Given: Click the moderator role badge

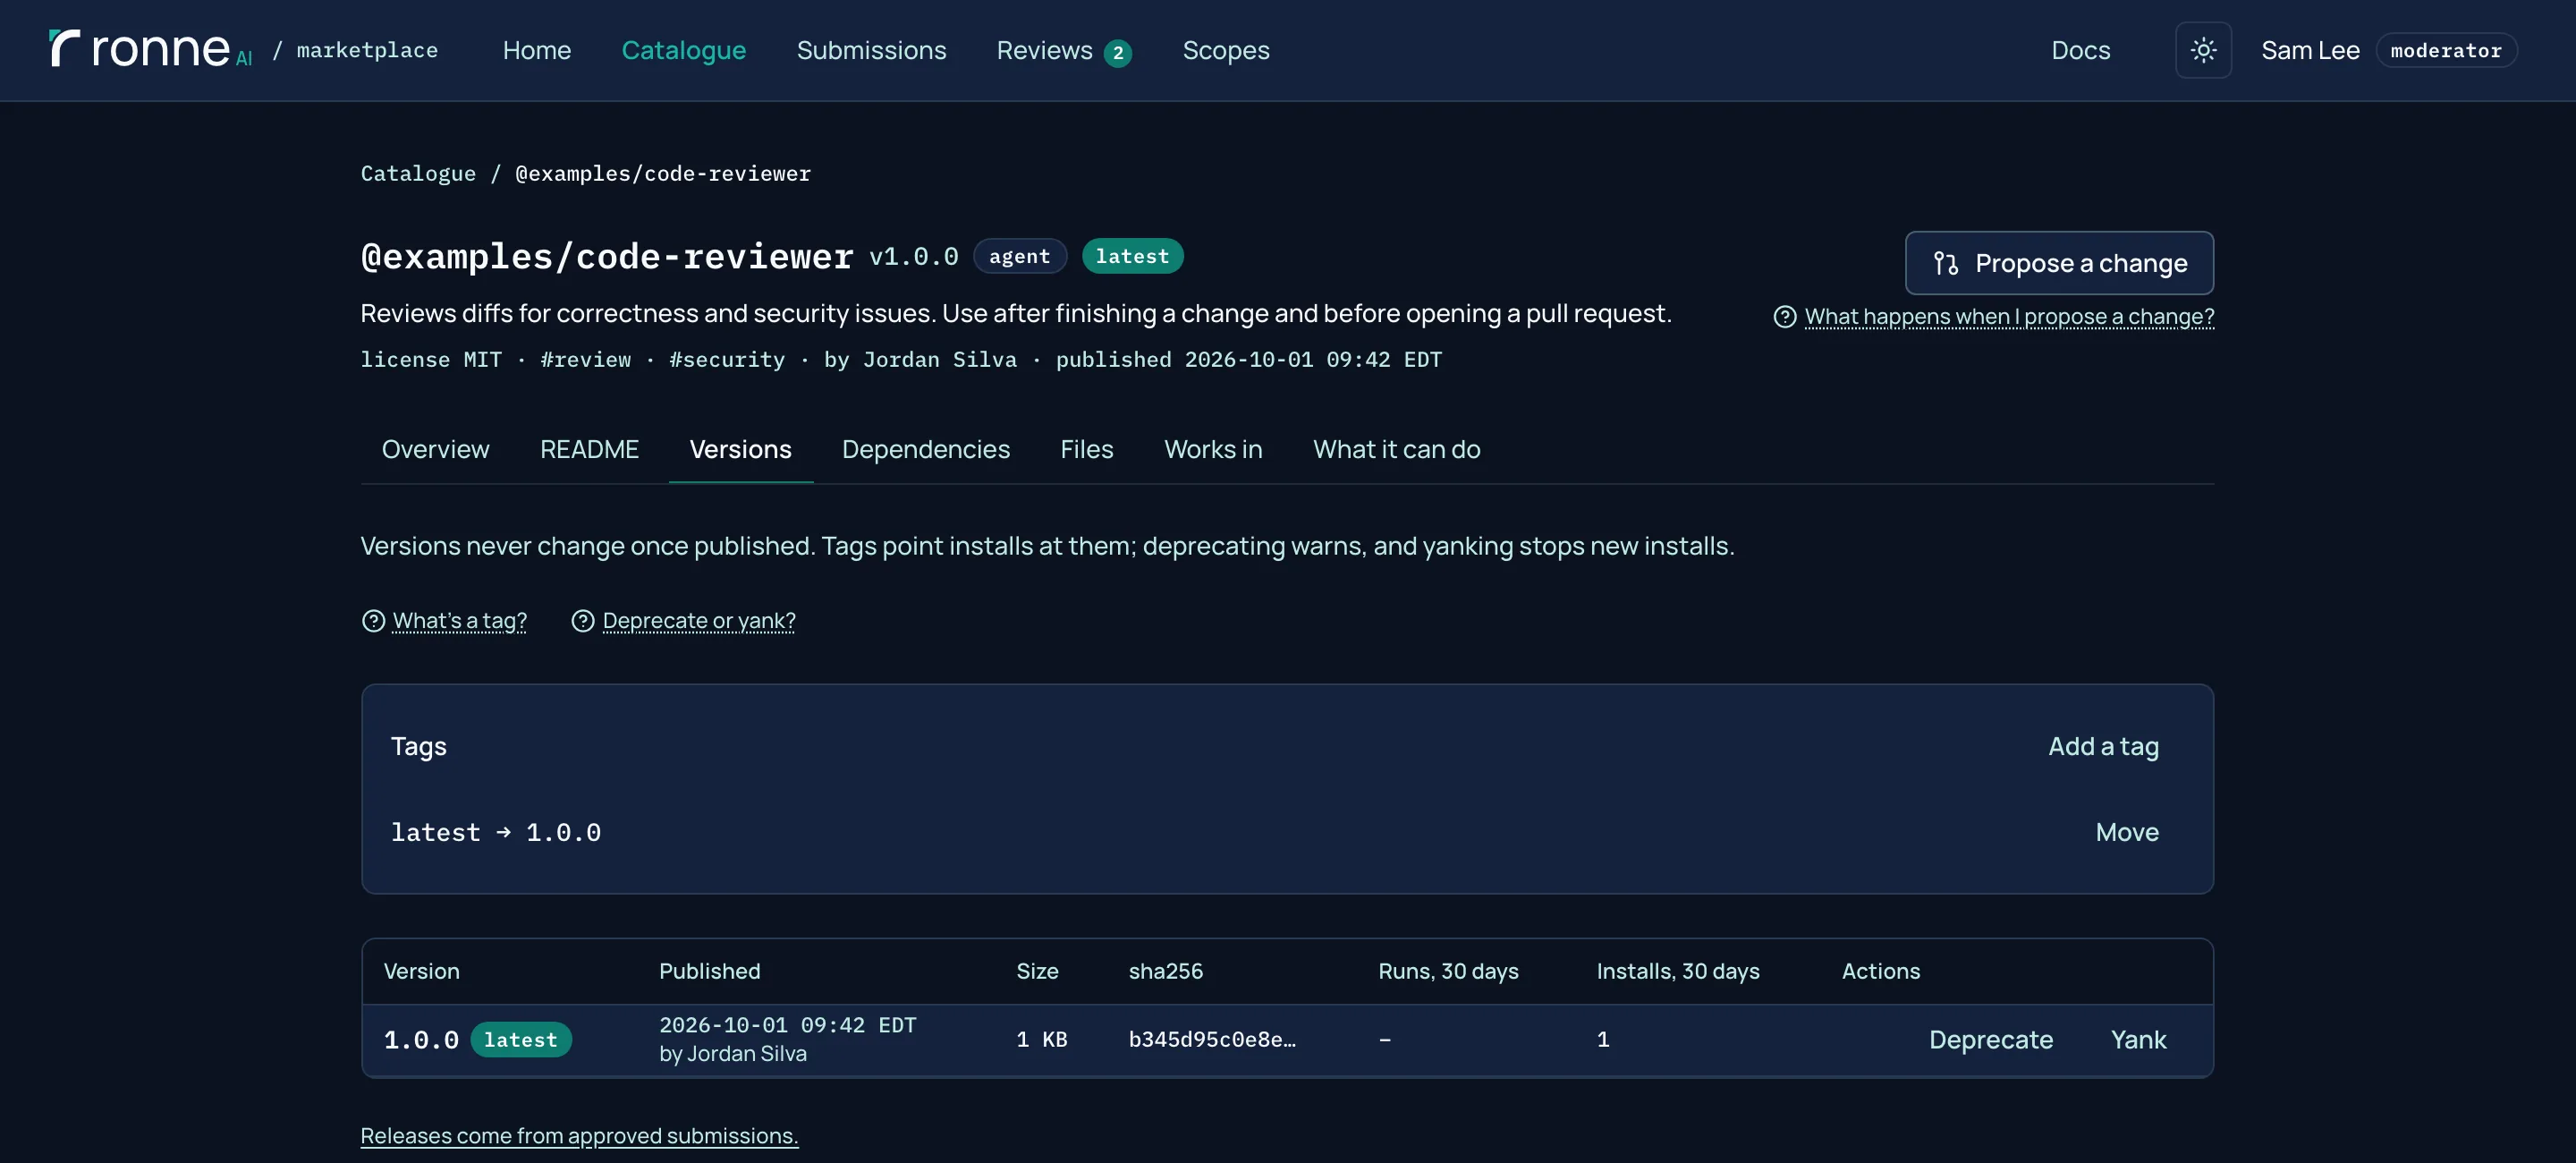Looking at the screenshot, I should pyautogui.click(x=2446, y=50).
